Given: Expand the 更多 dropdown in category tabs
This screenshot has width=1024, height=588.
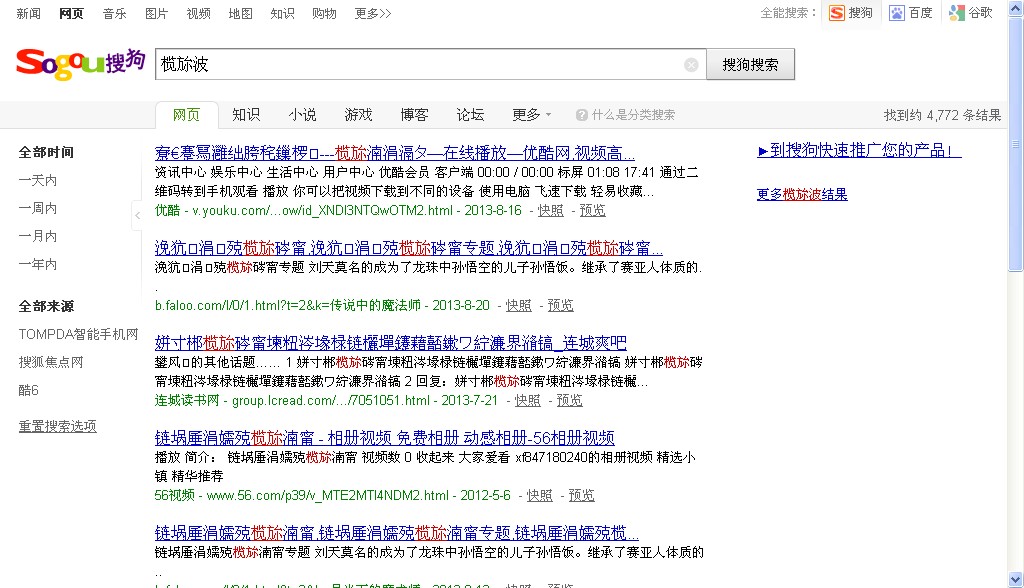Looking at the screenshot, I should pos(532,115).
